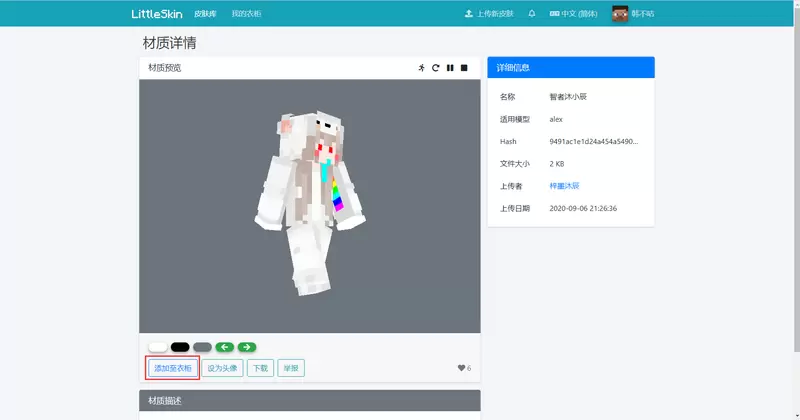Open the LittleSkin home logo
The image size is (800, 420).
click(157, 14)
